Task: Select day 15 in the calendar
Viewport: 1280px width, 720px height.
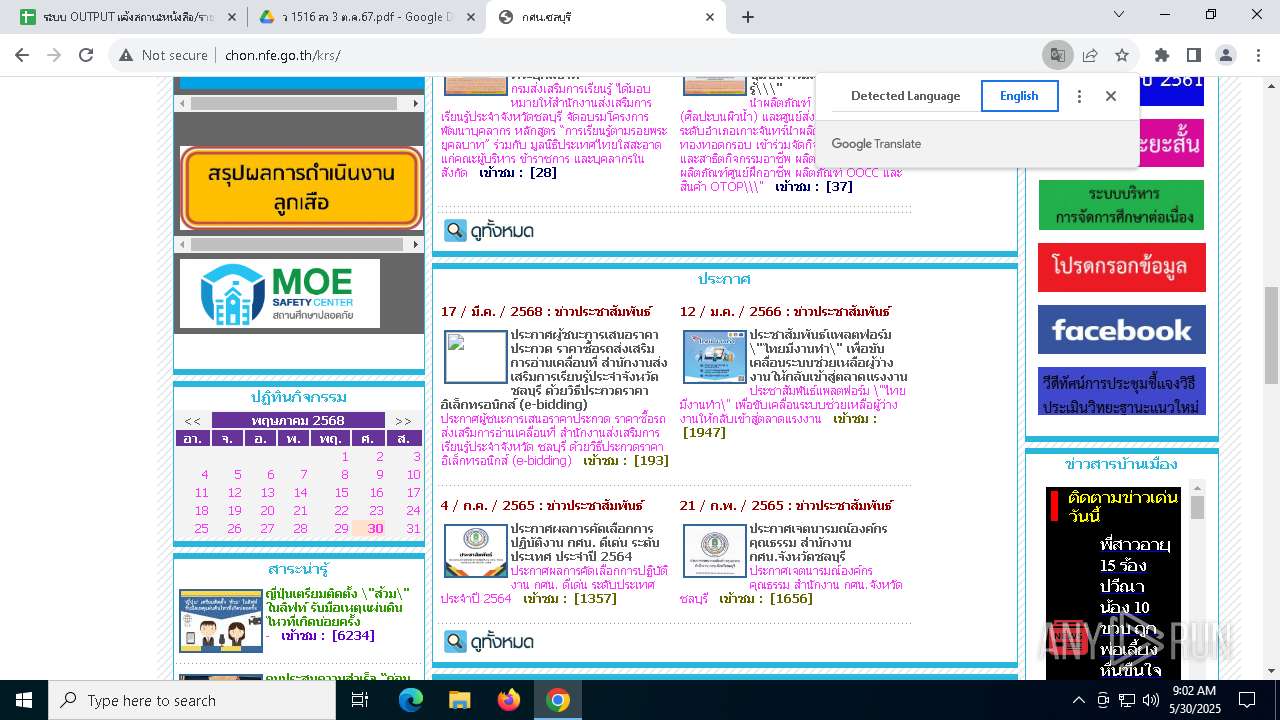Action: pyautogui.click(x=341, y=492)
